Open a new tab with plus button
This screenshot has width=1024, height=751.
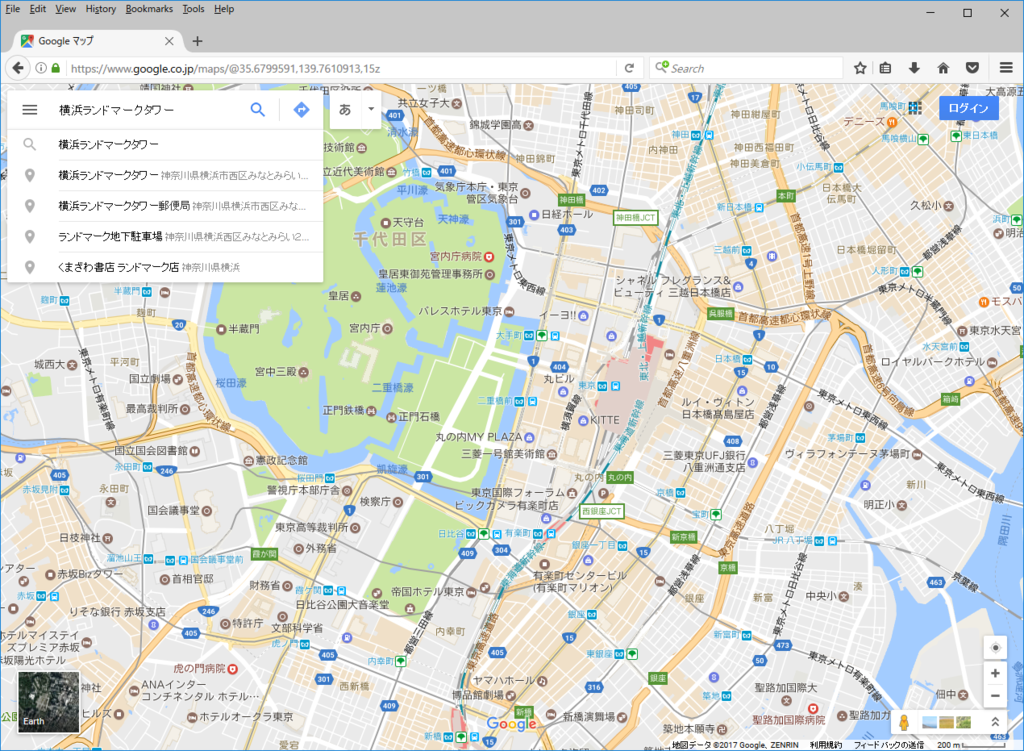[197, 41]
